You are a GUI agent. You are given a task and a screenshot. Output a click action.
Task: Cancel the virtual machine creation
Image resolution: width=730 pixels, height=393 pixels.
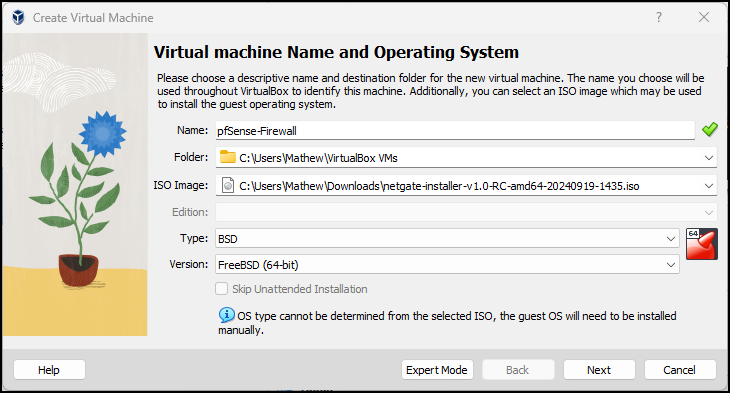tap(680, 370)
